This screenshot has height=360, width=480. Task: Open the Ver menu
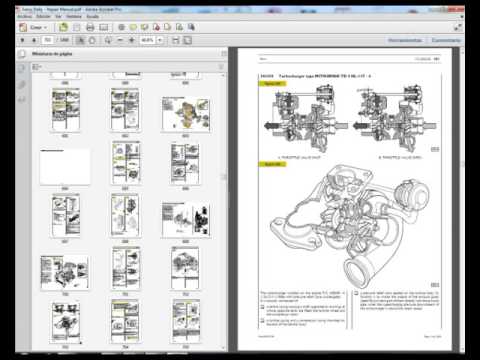(x=58, y=16)
